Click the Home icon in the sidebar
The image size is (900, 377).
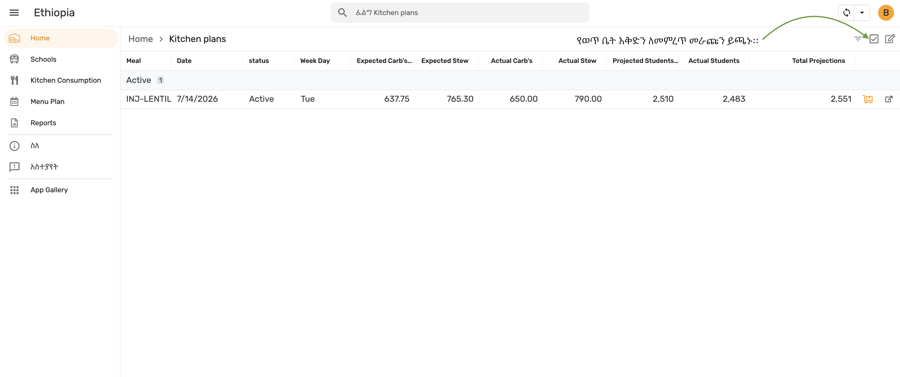15,38
